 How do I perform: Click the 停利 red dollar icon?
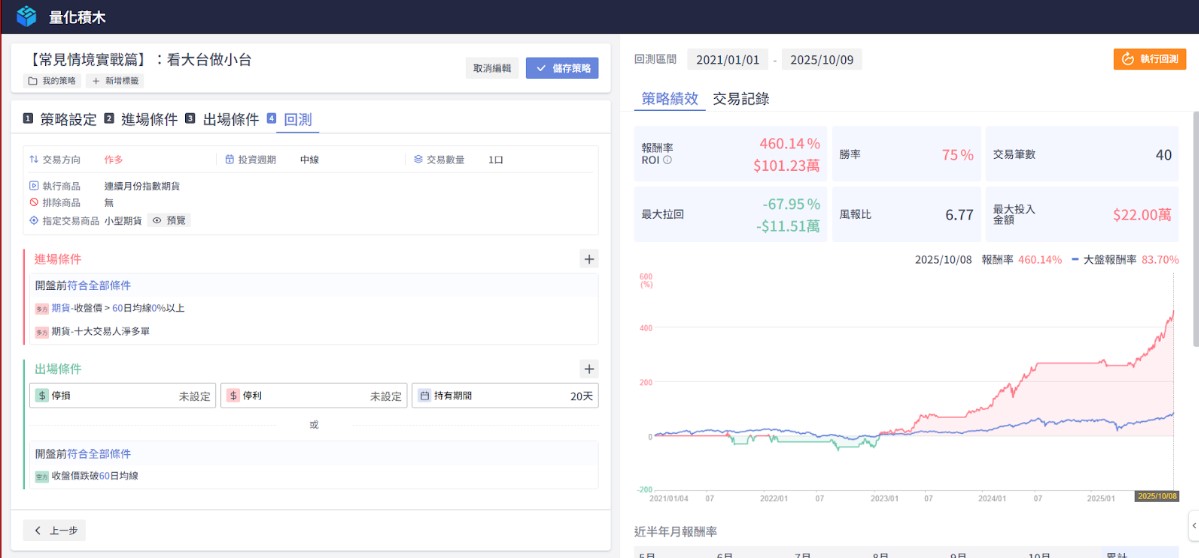tap(232, 396)
